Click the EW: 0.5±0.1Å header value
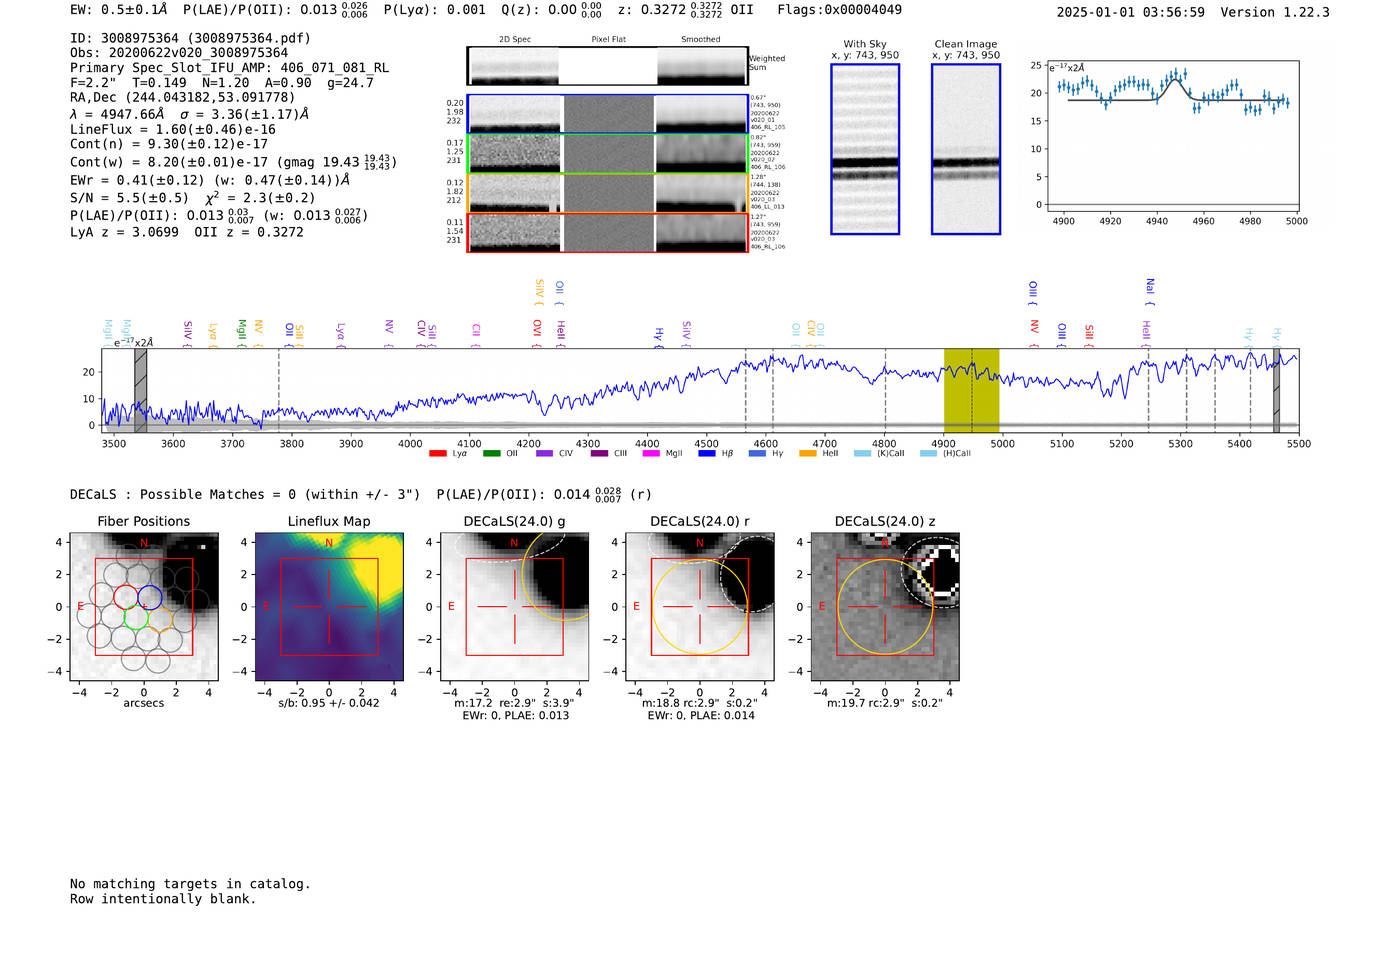This screenshot has height=953, width=1400. (x=119, y=9)
